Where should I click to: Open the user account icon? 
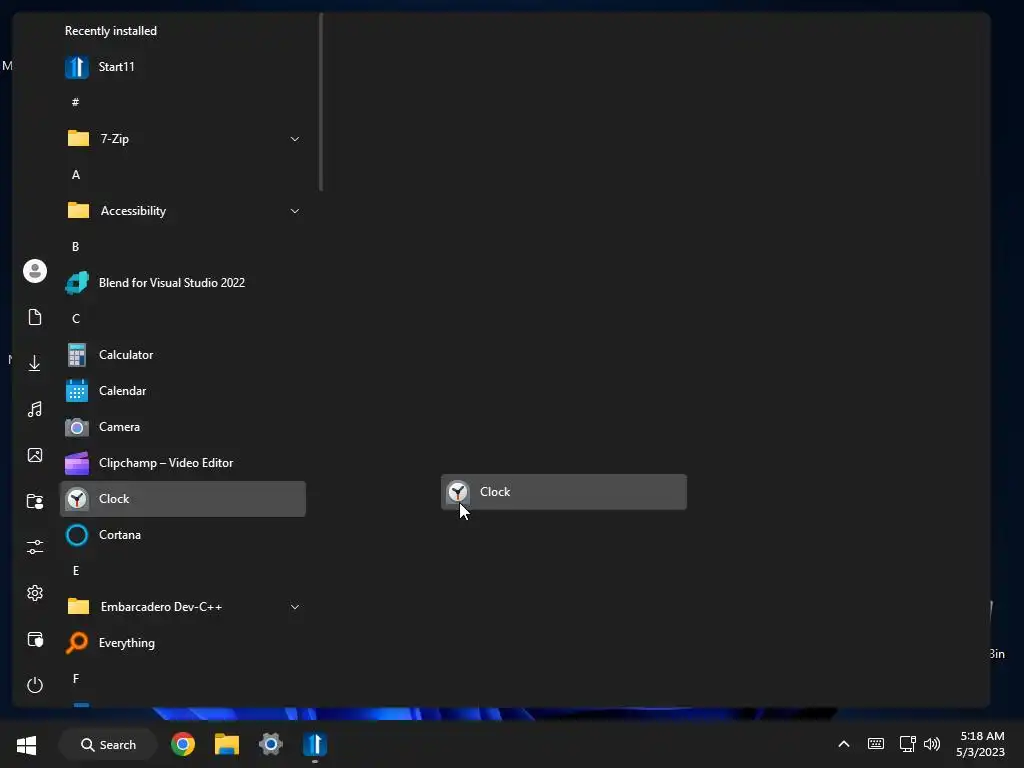(35, 271)
